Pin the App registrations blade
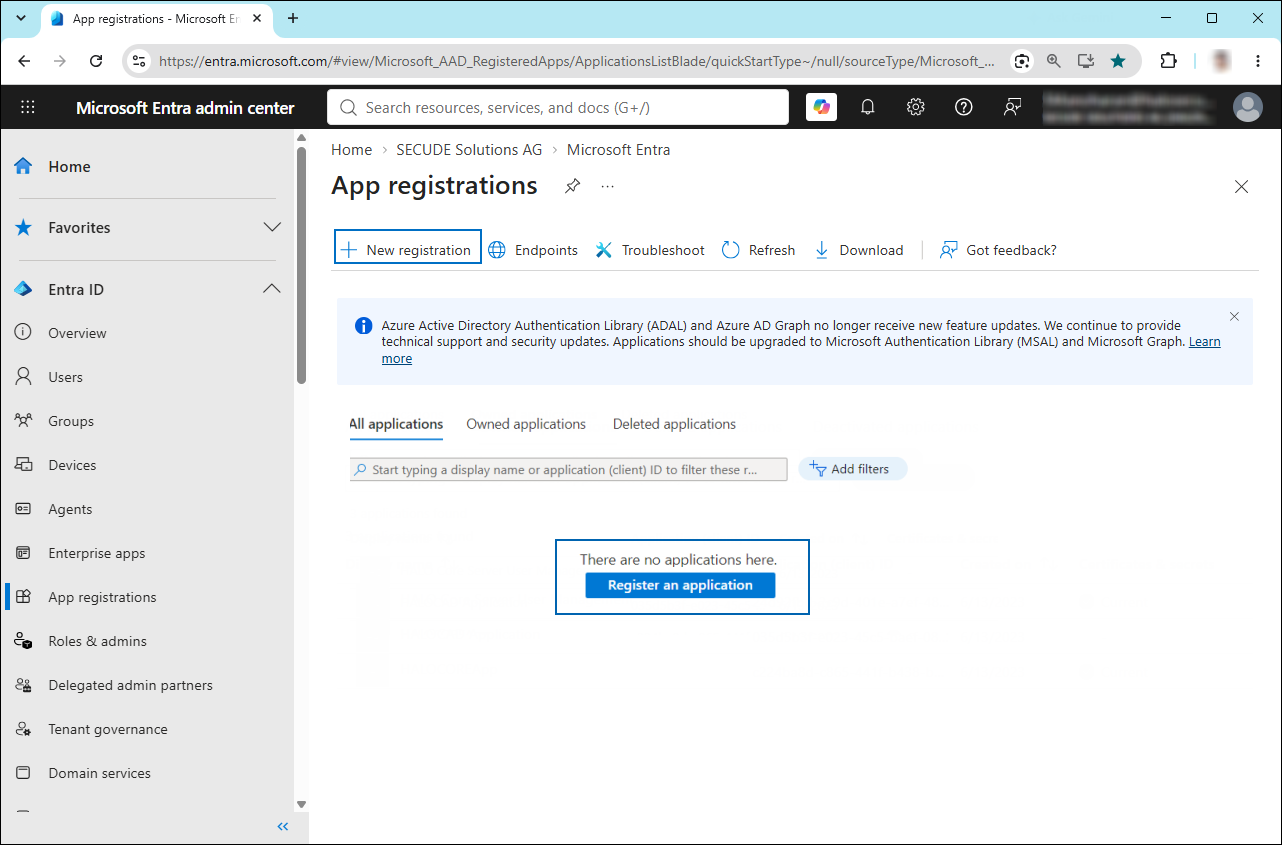This screenshot has width=1282, height=845. (572, 186)
